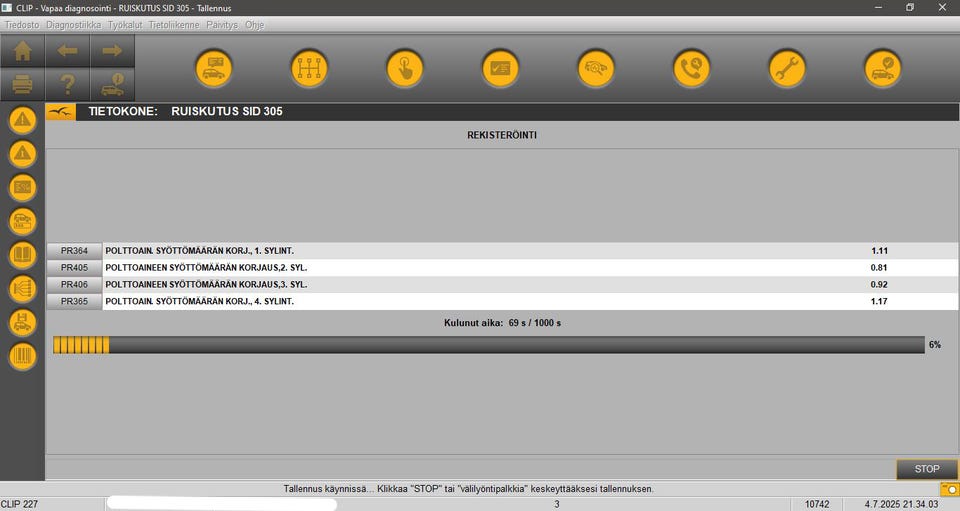The image size is (960, 511).
Task: Open the Päivitys menu
Action: click(x=222, y=25)
